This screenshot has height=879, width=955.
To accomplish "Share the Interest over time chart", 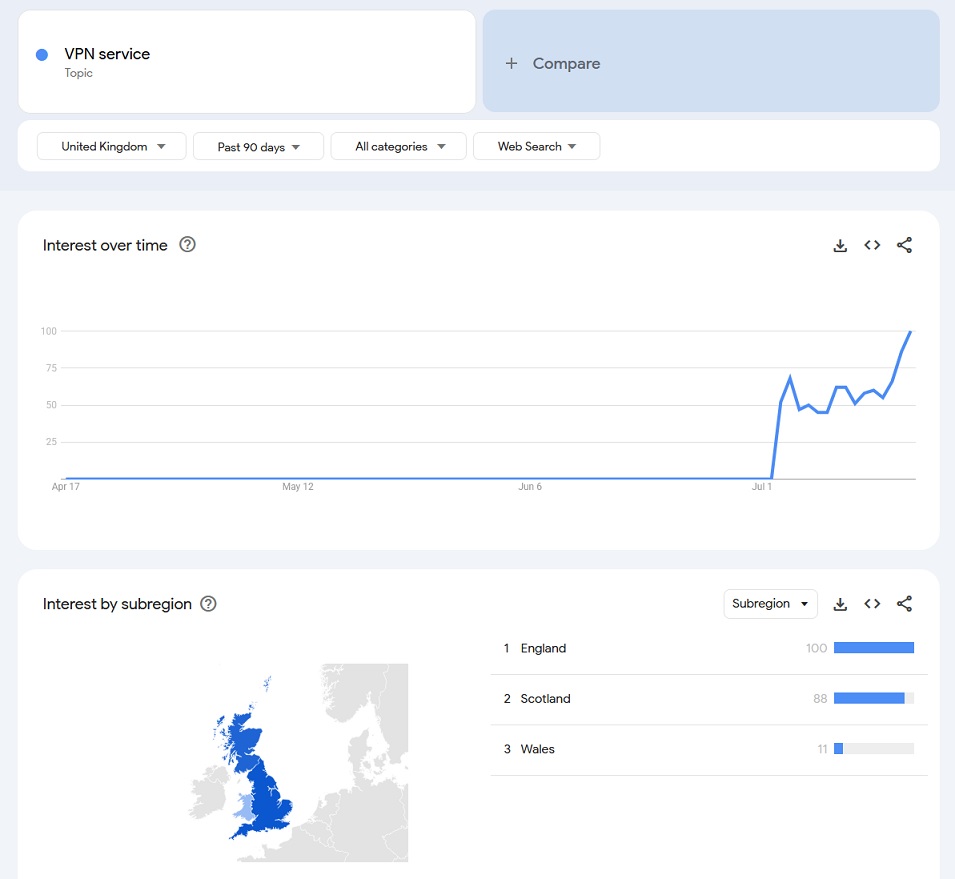I will 904,245.
